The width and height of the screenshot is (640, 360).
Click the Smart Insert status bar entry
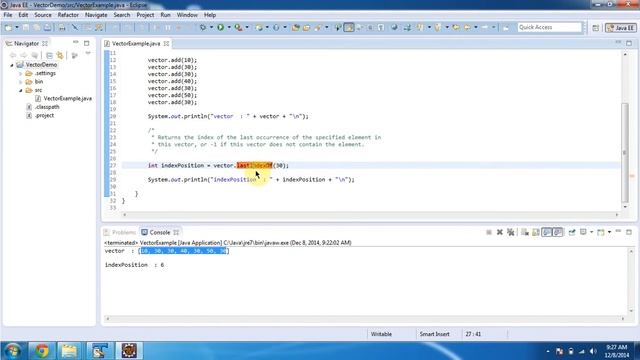(434, 334)
